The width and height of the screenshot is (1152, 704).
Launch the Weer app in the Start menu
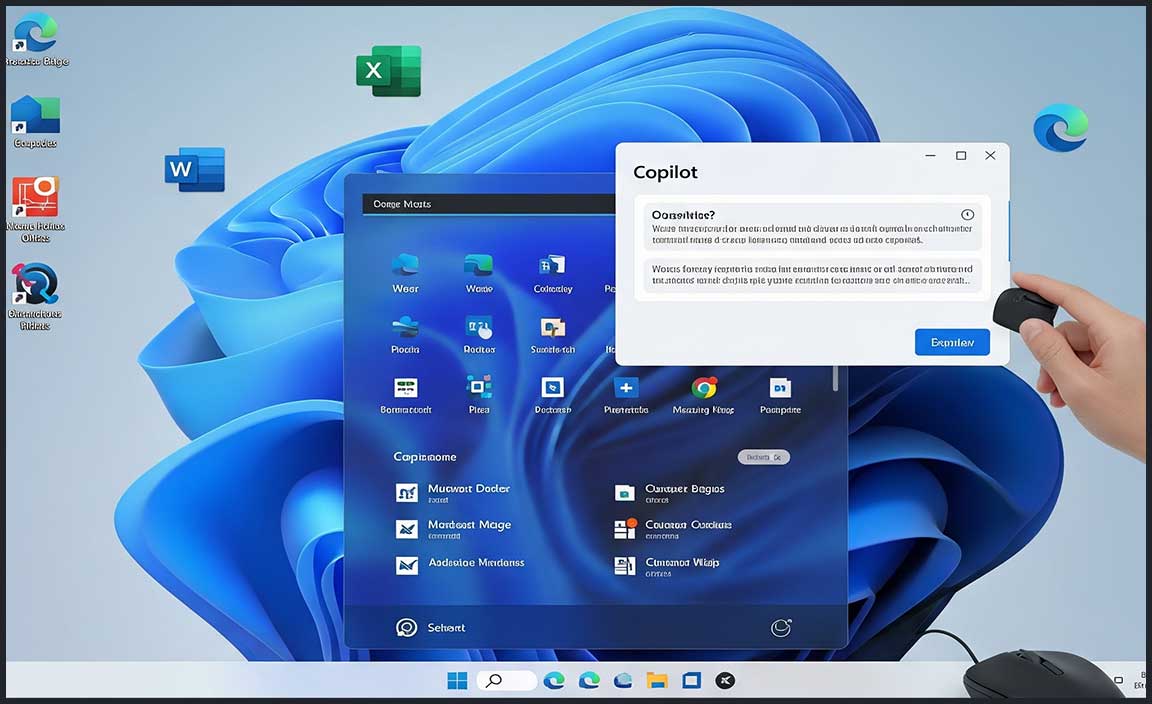[405, 273]
